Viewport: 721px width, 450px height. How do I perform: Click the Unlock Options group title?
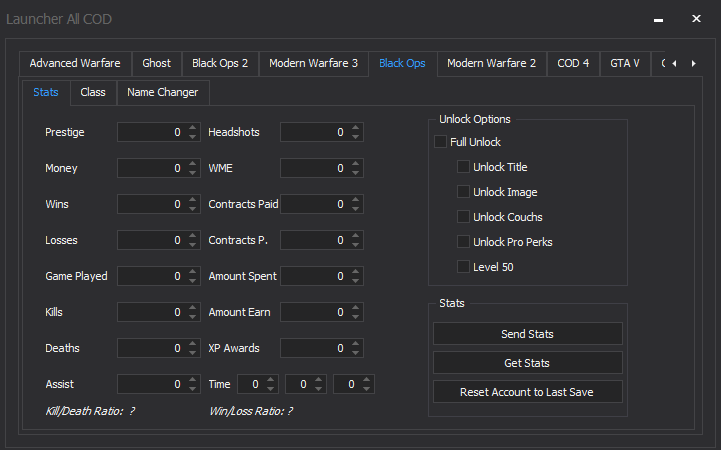pyautogui.click(x=475, y=119)
